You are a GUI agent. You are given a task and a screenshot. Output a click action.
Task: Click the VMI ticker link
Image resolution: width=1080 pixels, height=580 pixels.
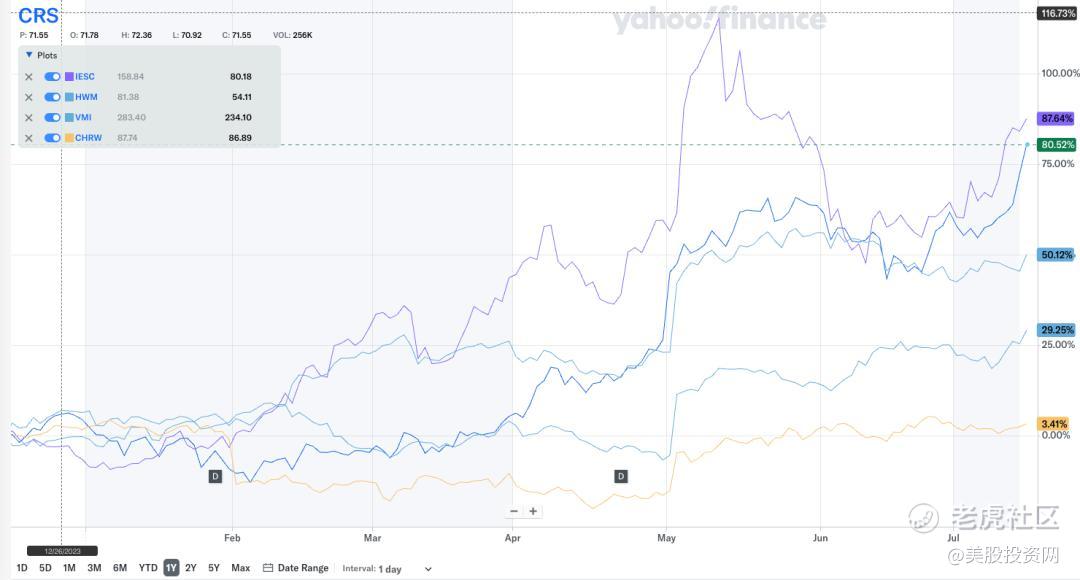tap(83, 117)
